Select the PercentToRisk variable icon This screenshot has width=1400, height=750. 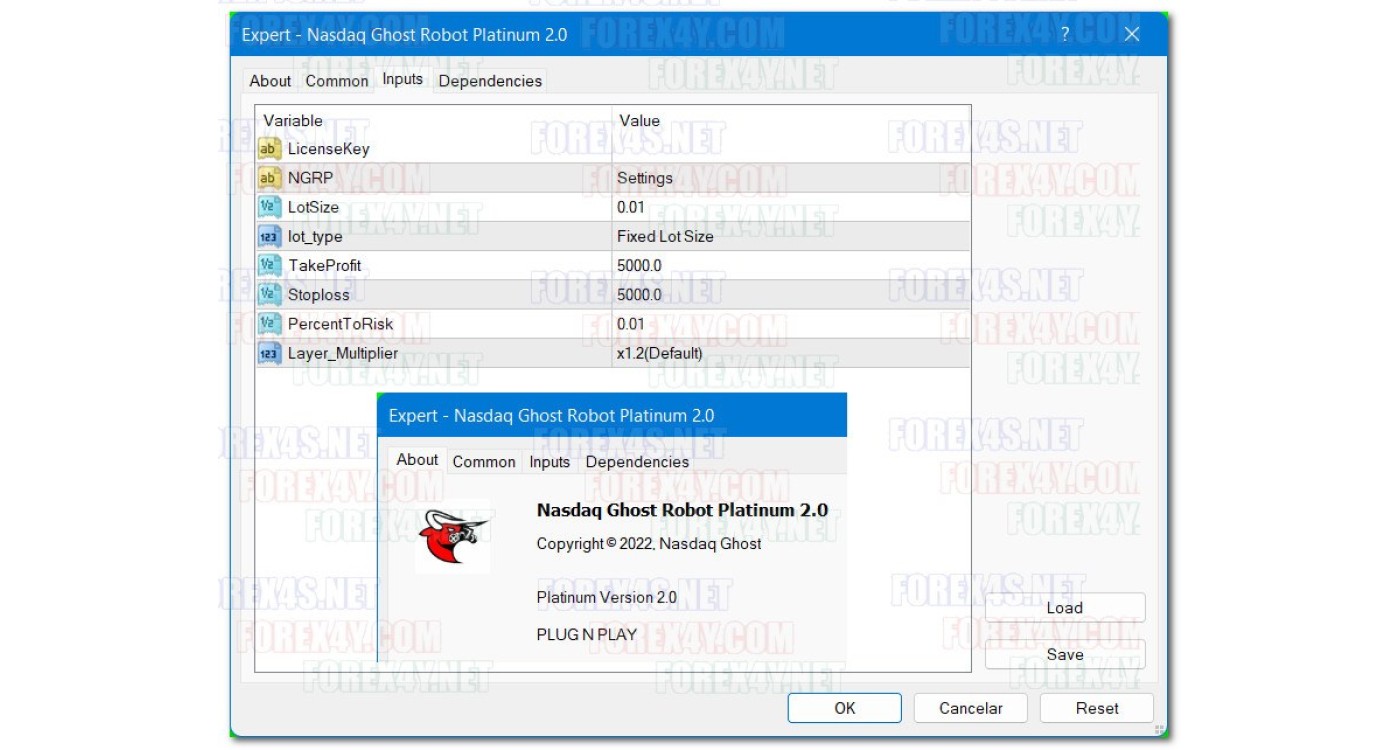pos(269,324)
